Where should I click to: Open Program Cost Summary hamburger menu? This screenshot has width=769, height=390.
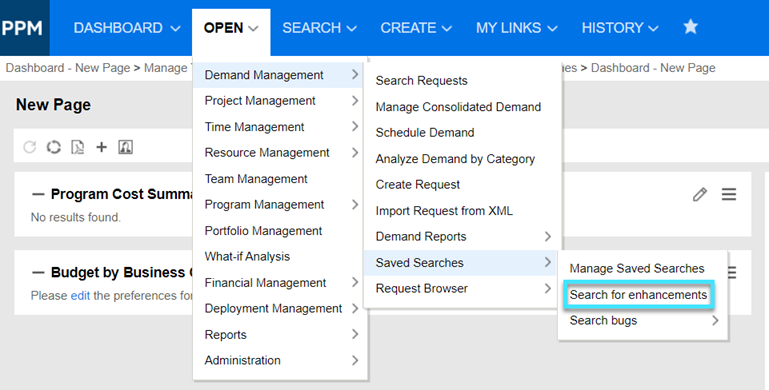[x=729, y=194]
